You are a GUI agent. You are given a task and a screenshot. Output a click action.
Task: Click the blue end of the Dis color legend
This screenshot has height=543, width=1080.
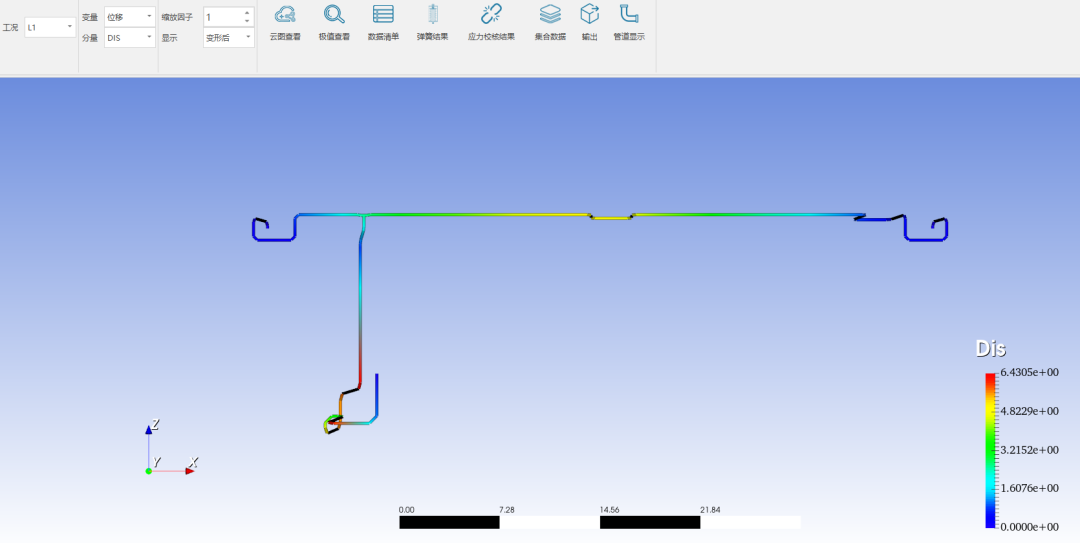pyautogui.click(x=990, y=523)
